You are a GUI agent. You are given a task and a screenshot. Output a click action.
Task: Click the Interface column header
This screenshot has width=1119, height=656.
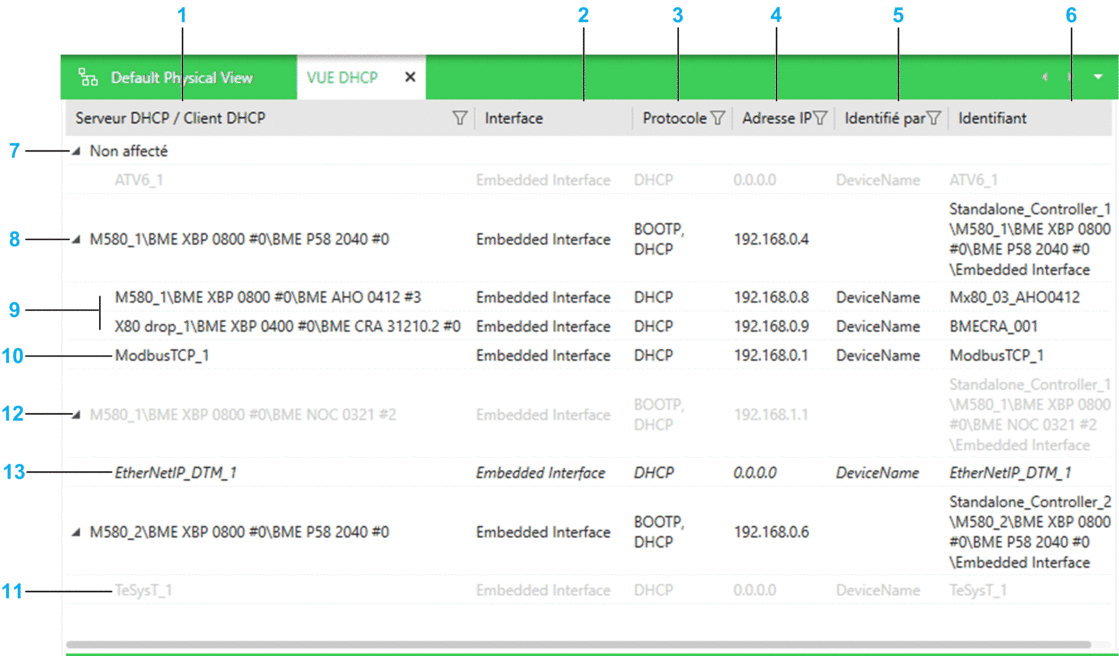514,119
